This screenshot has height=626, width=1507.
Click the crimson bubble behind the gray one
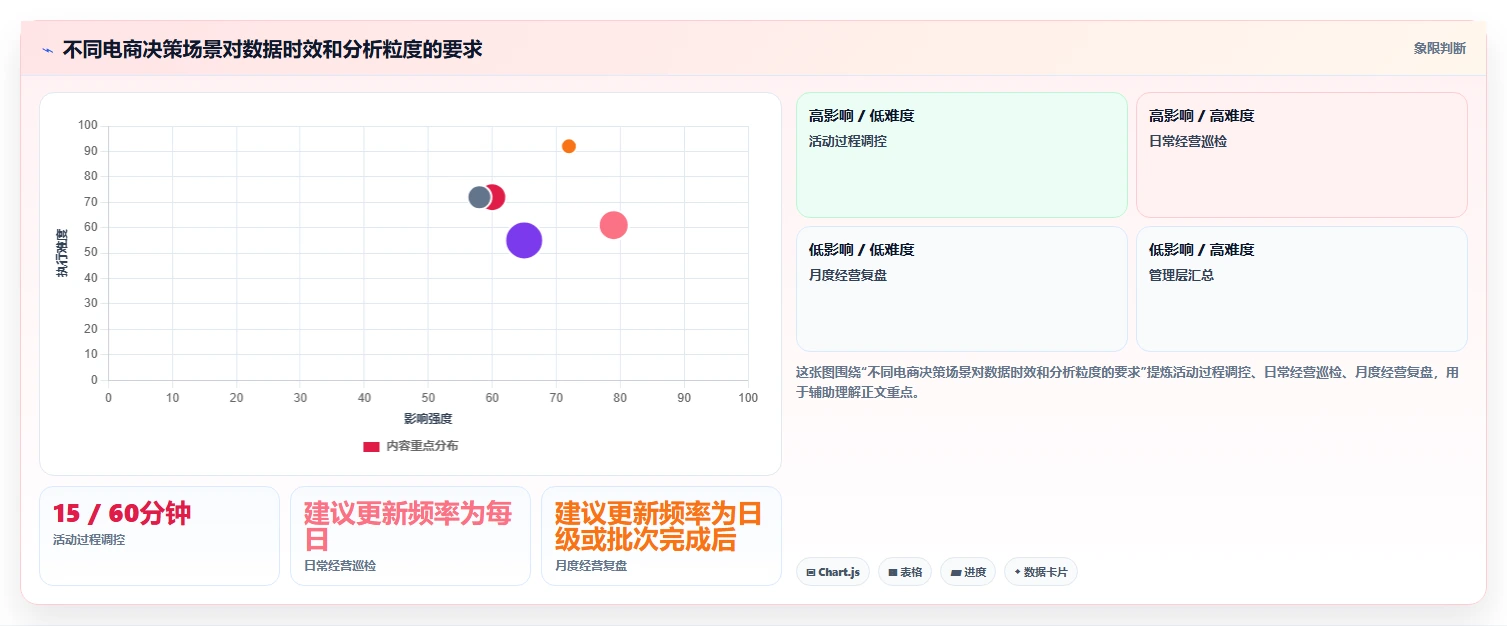[x=498, y=197]
